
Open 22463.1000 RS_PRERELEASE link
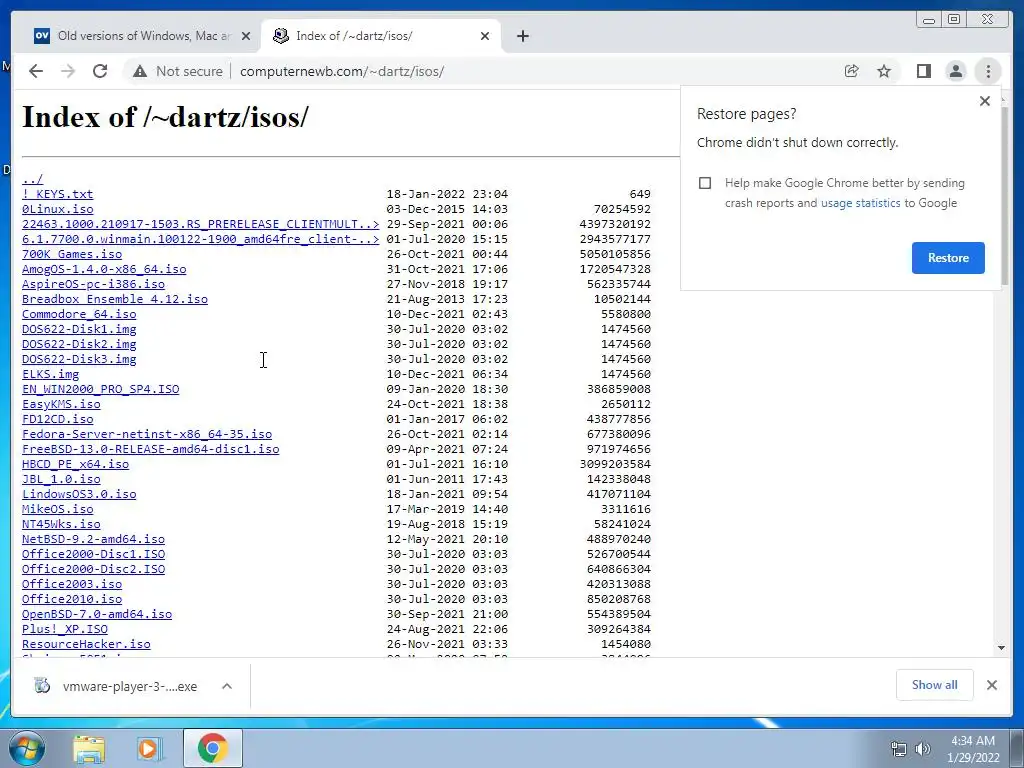[200, 224]
